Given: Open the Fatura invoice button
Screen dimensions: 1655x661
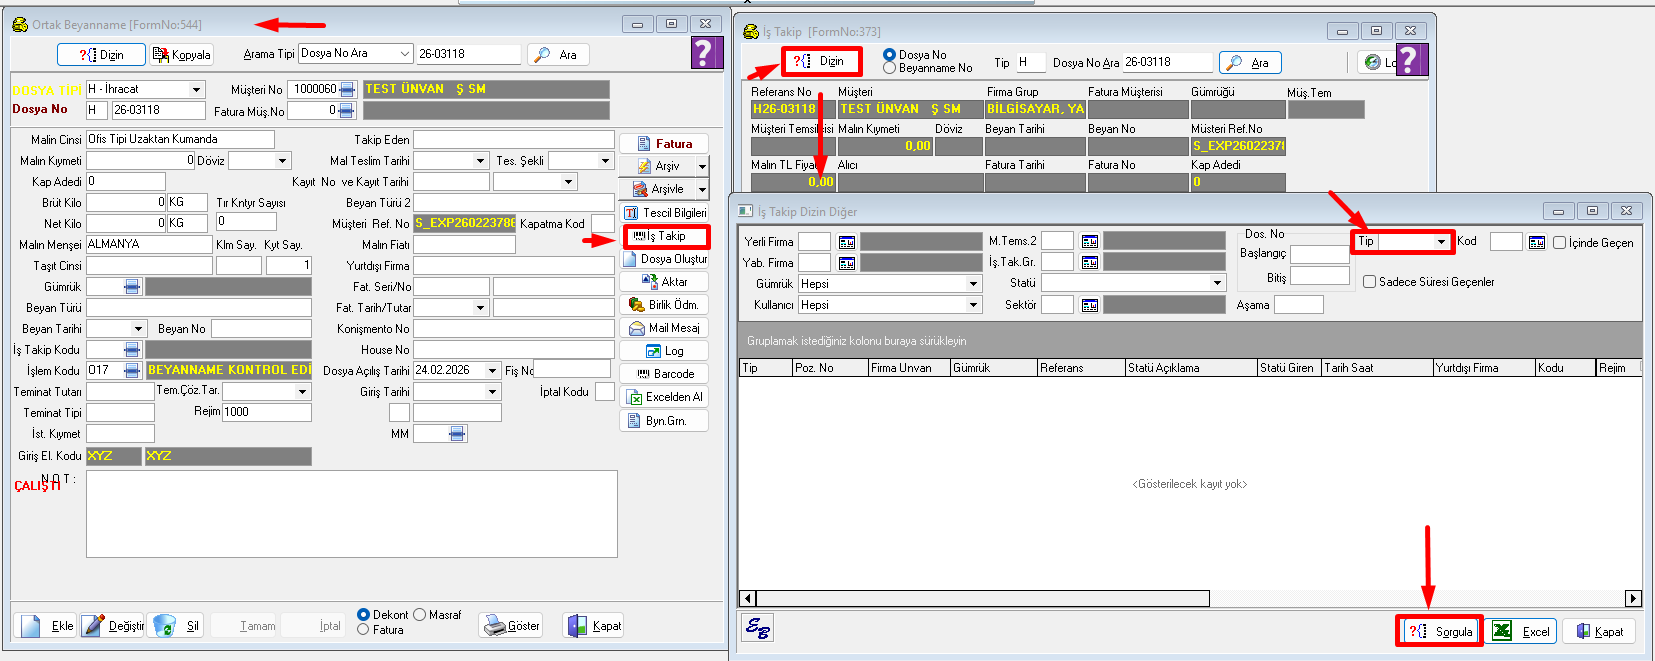Looking at the screenshot, I should [x=664, y=144].
